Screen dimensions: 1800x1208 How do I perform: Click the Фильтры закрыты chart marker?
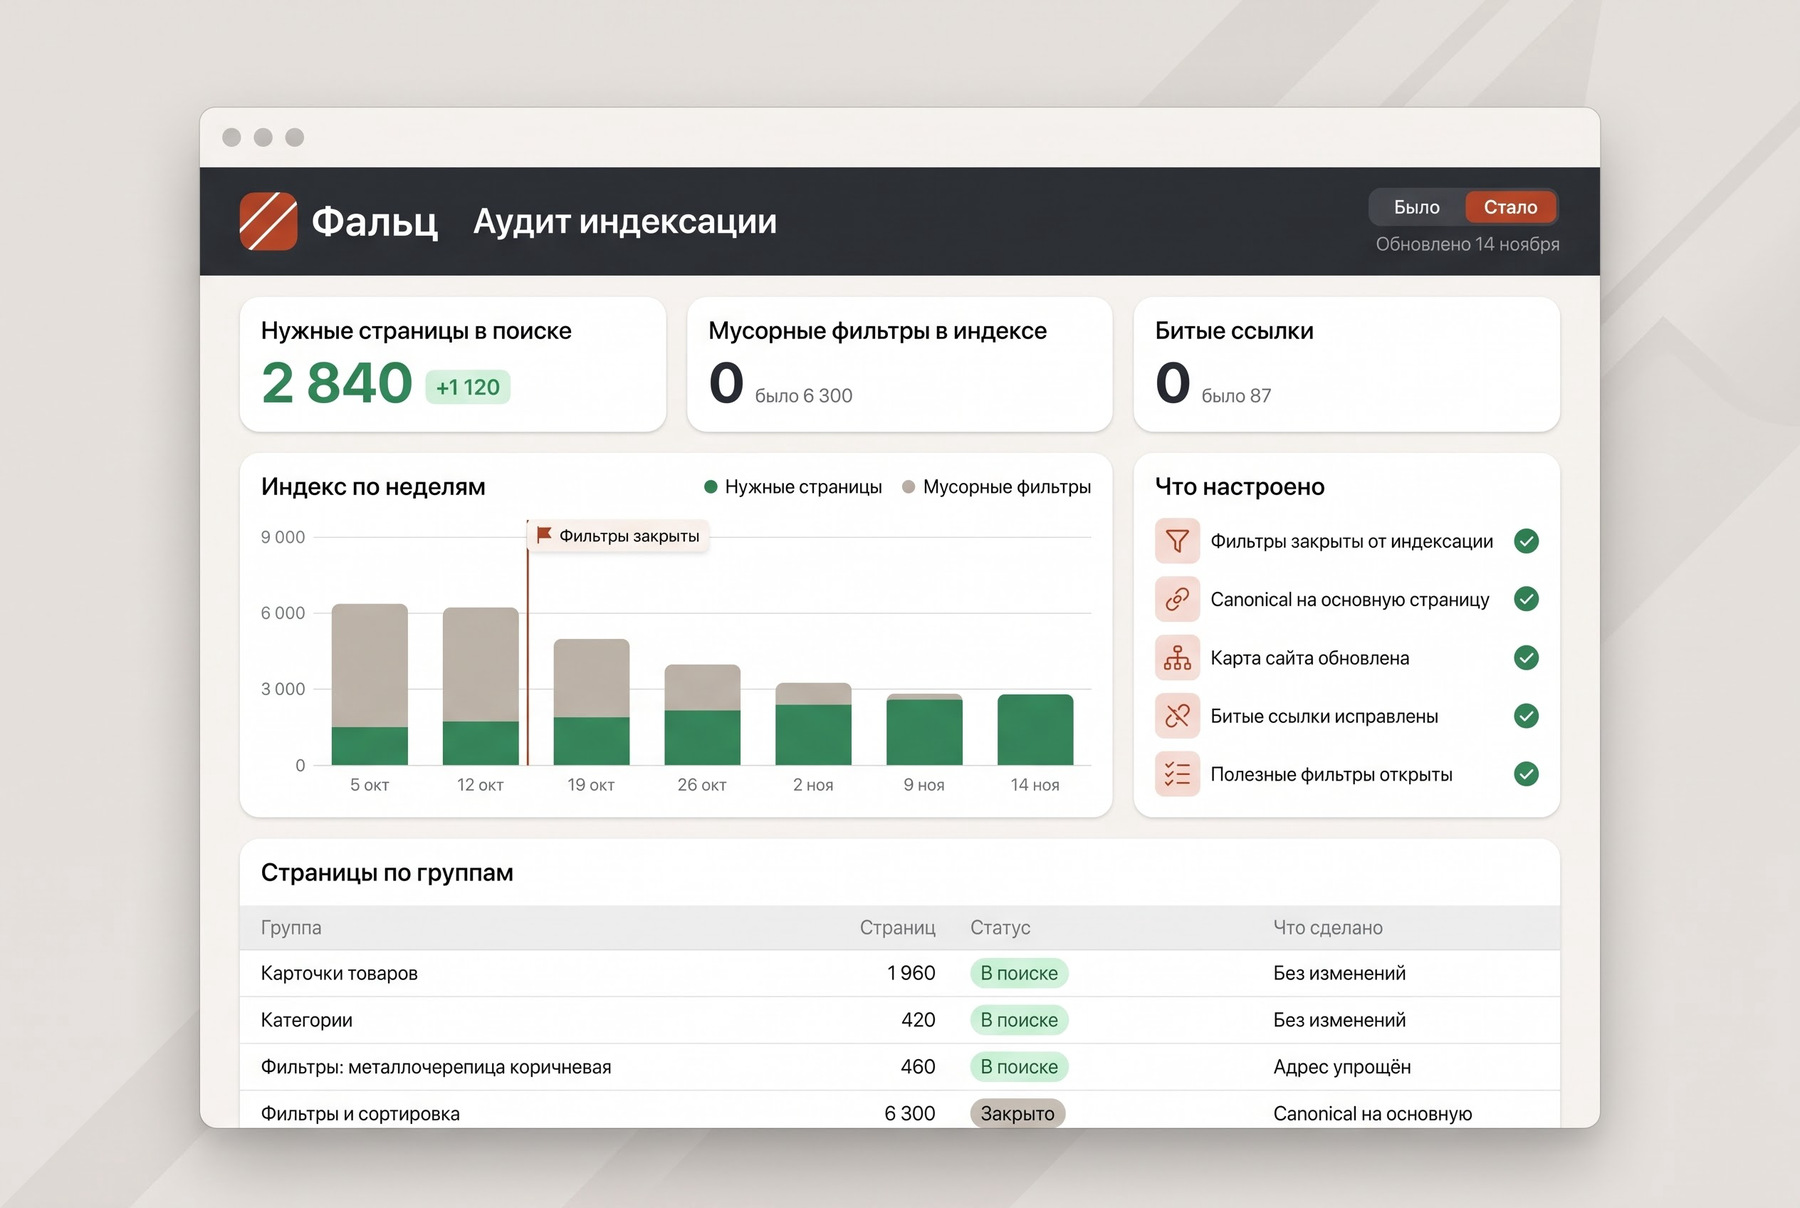click(618, 536)
